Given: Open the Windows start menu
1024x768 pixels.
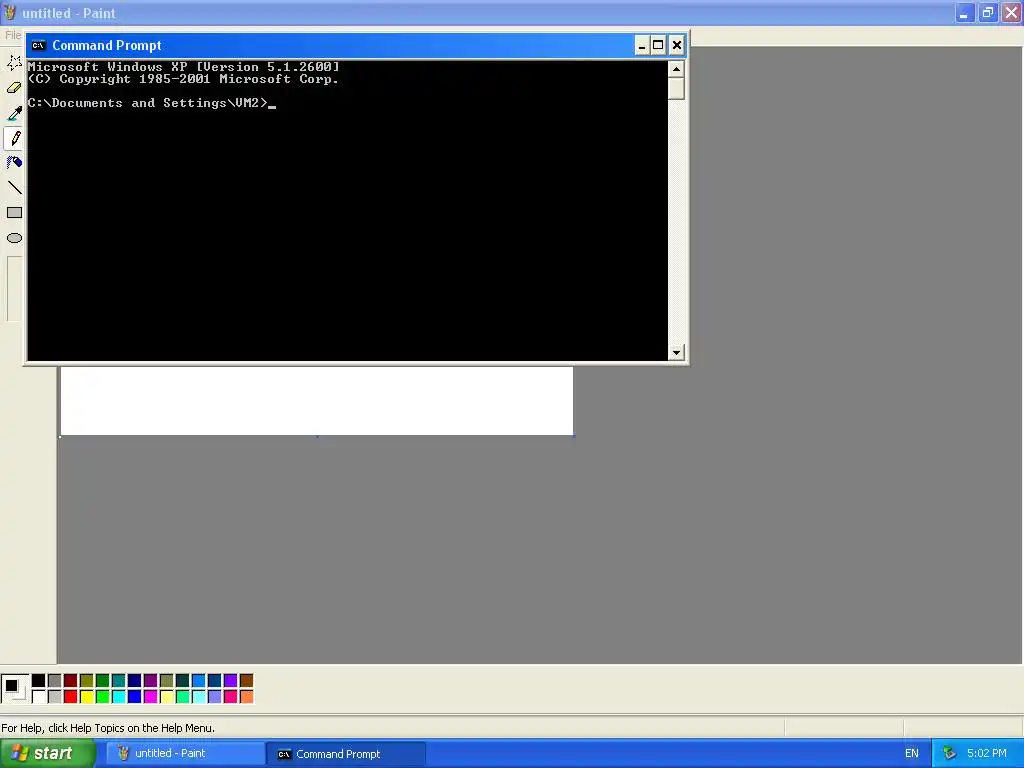Looking at the screenshot, I should [x=47, y=754].
